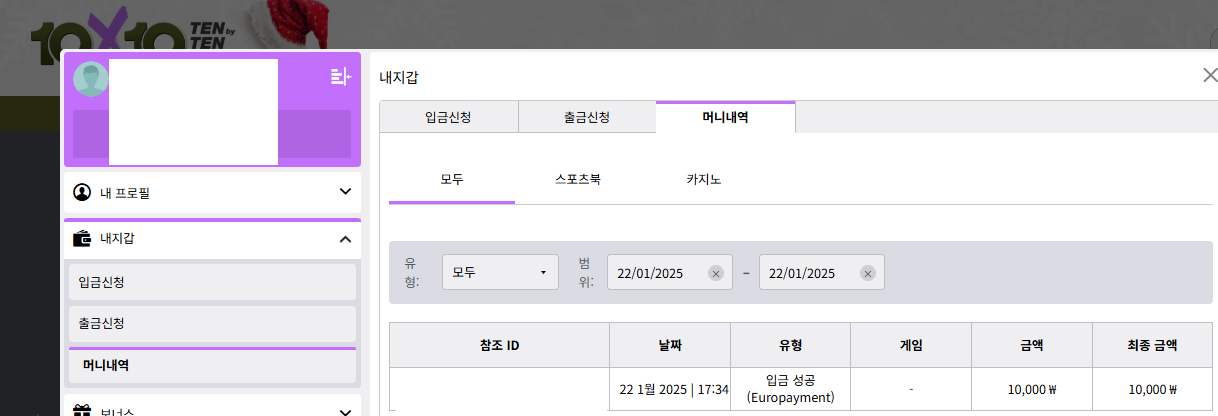Viewport: 1218px width, 416px height.
Task: Open 입금신청 in the sidebar
Action: coord(212,283)
